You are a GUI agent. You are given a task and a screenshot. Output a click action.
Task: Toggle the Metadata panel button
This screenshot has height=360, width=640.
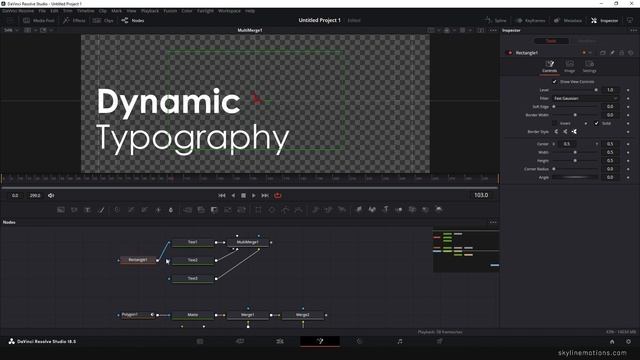pos(568,20)
